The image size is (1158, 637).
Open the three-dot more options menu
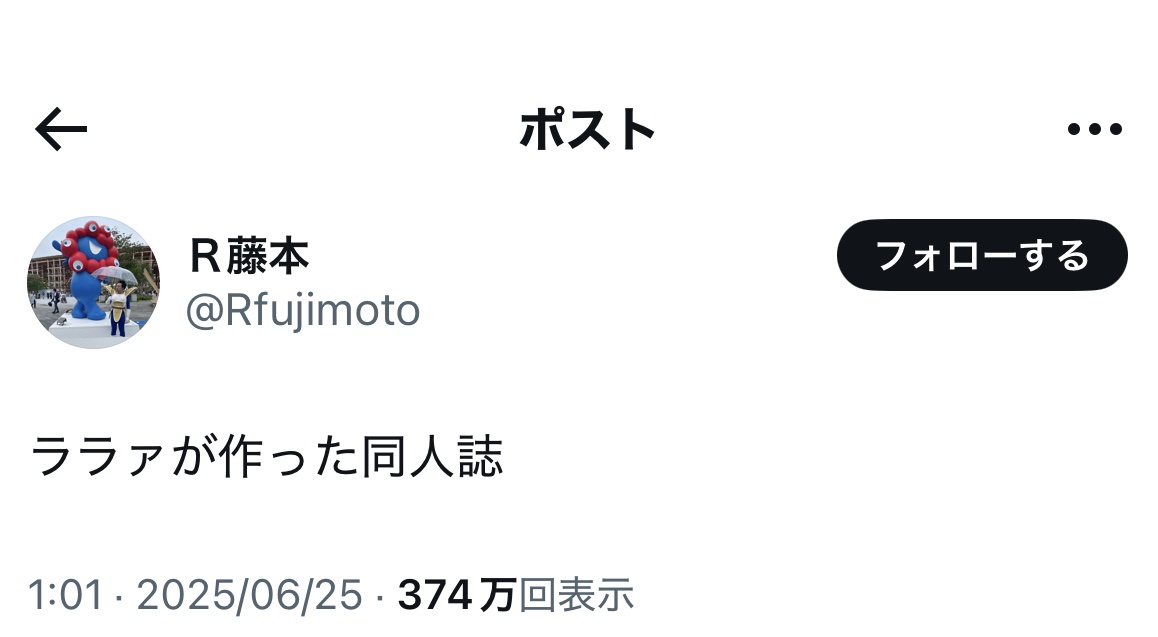1094,129
